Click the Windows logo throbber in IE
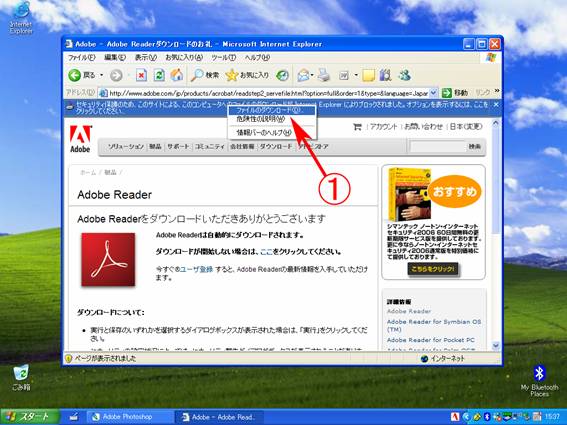The image size is (567, 425). click(x=491, y=57)
